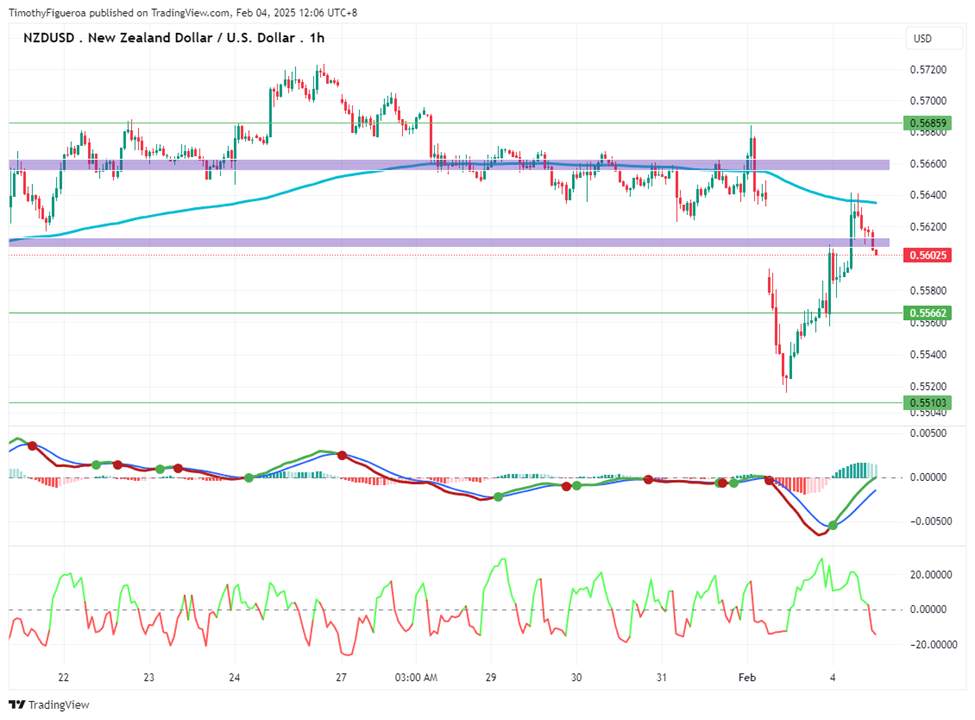Click the −20.00000 oscillator axis value
This screenshot has width=975, height=720.
click(933, 645)
